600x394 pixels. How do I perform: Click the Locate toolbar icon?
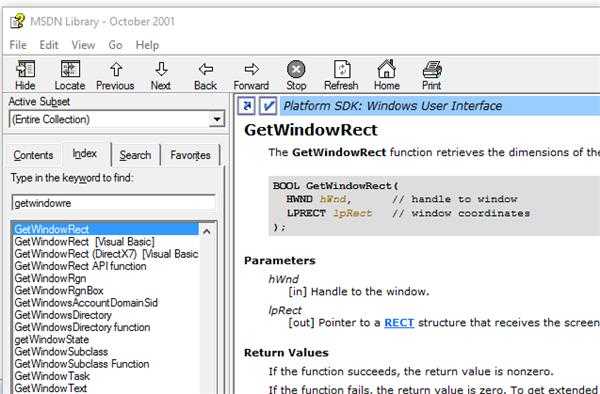[70, 75]
